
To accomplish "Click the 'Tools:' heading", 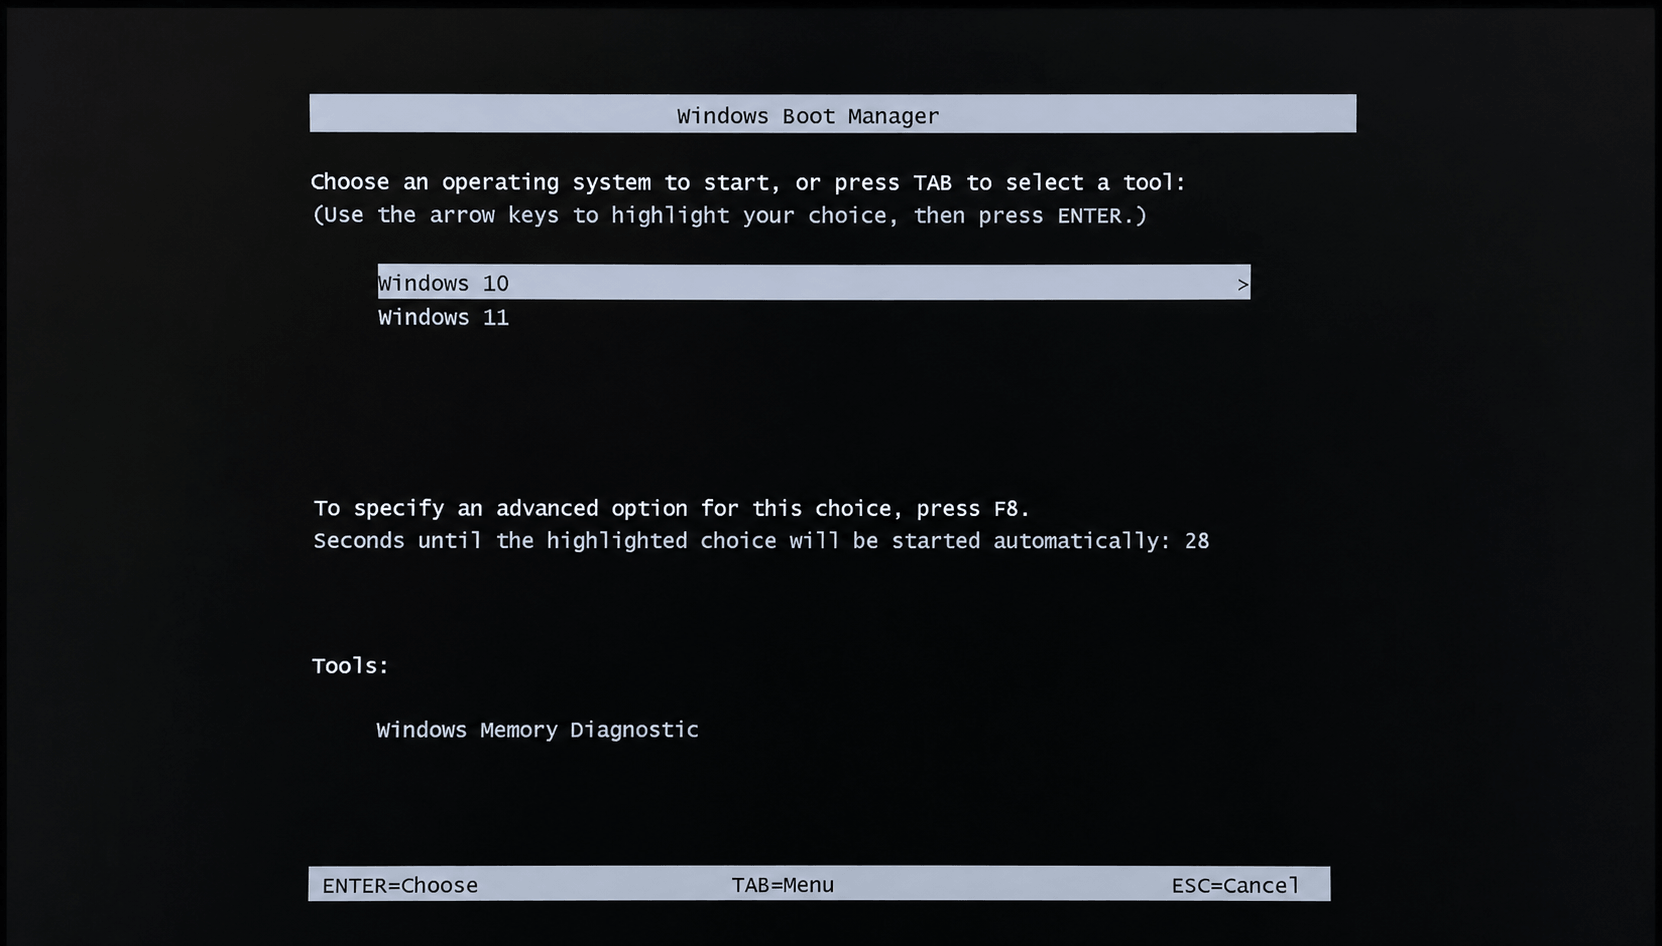I will point(350,666).
